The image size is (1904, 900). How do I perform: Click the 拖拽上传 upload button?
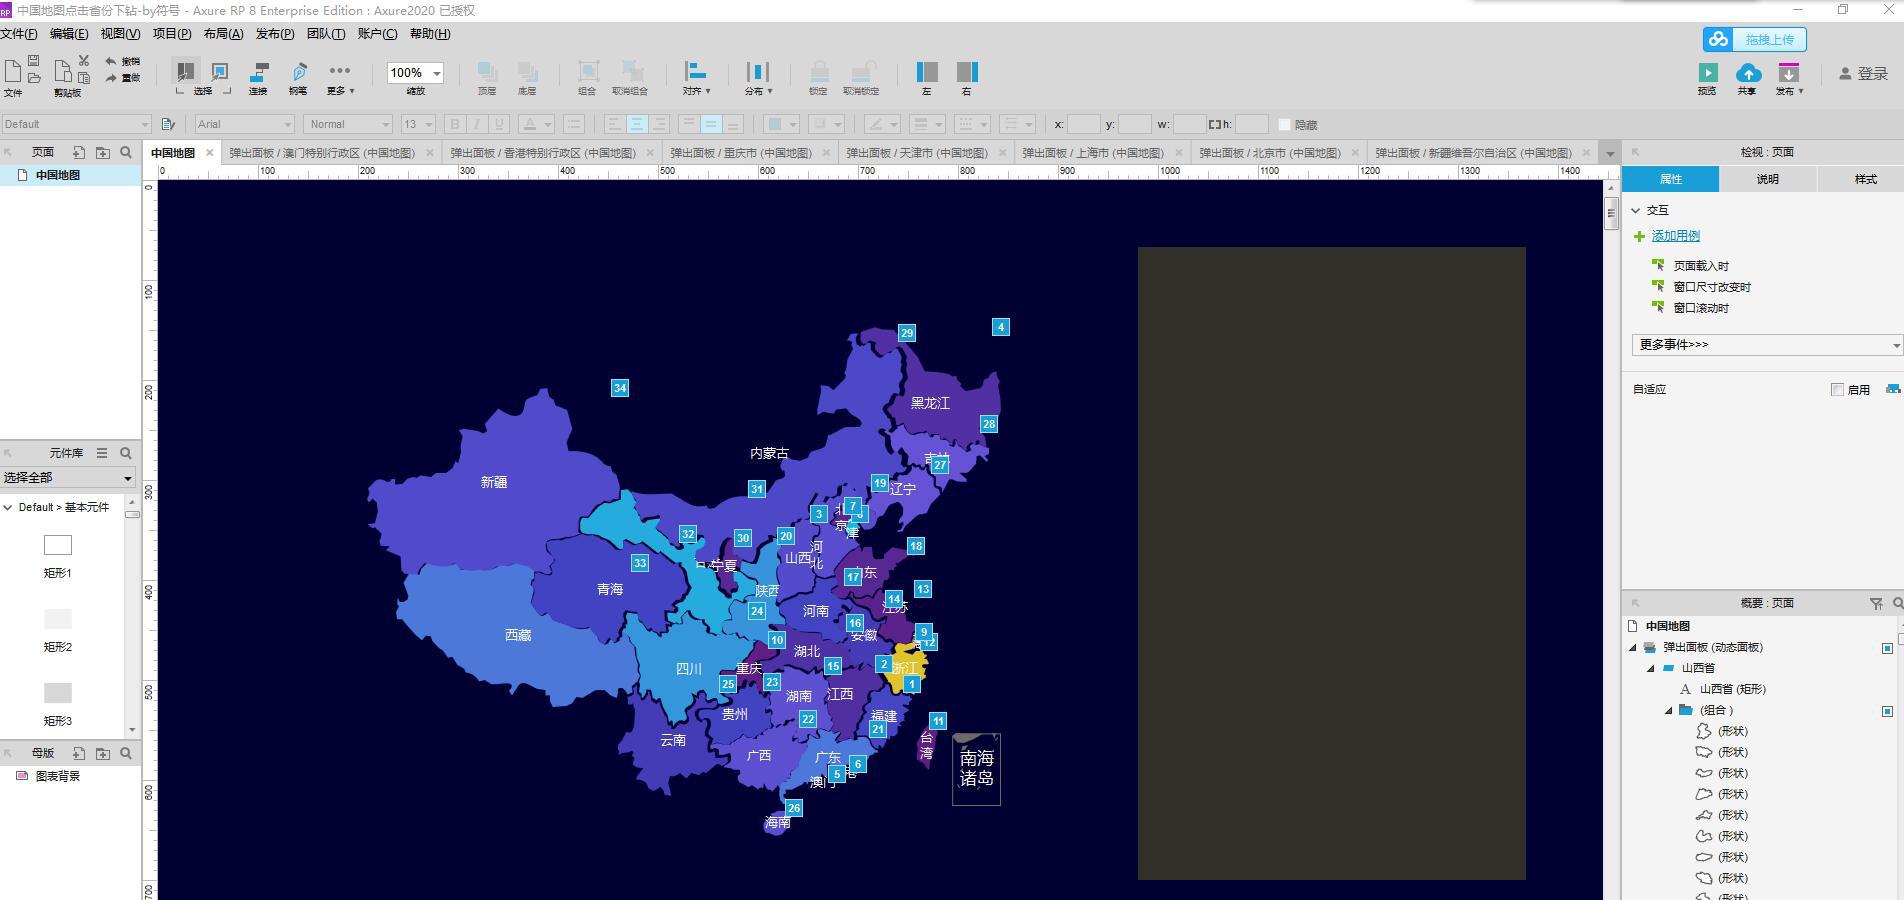(x=1755, y=39)
